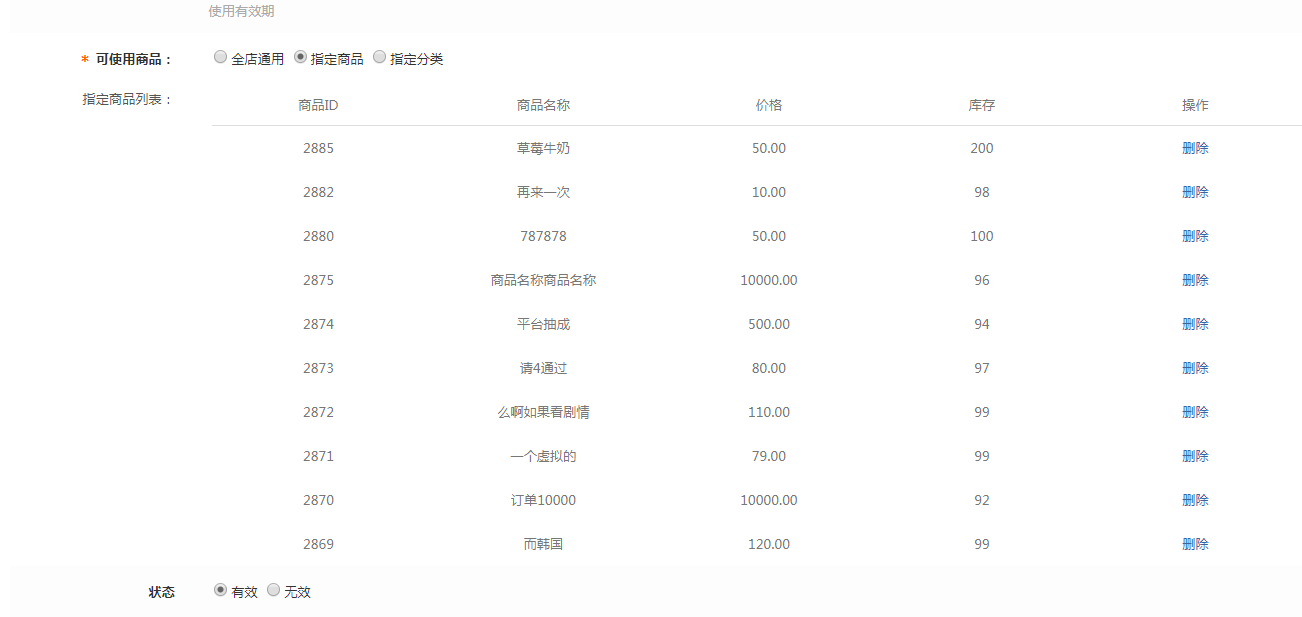Viewport: 1302px width, 617px height.
Task: Click the 库存 column header
Action: pyautogui.click(x=981, y=105)
